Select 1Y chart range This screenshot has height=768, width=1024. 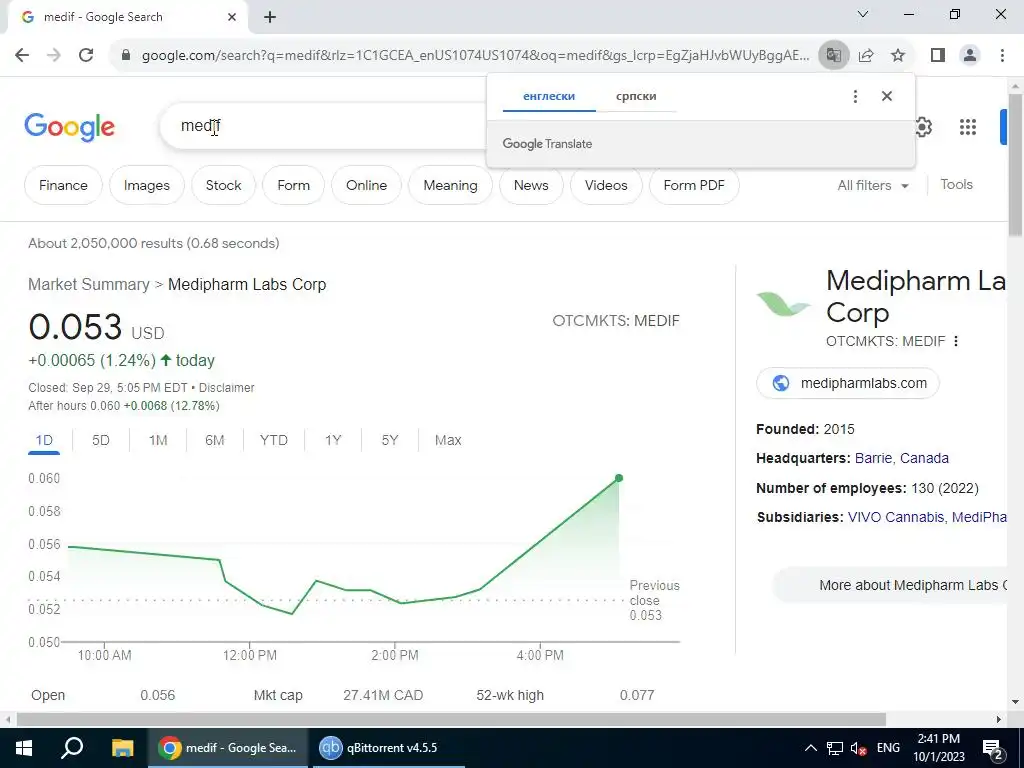pos(333,440)
